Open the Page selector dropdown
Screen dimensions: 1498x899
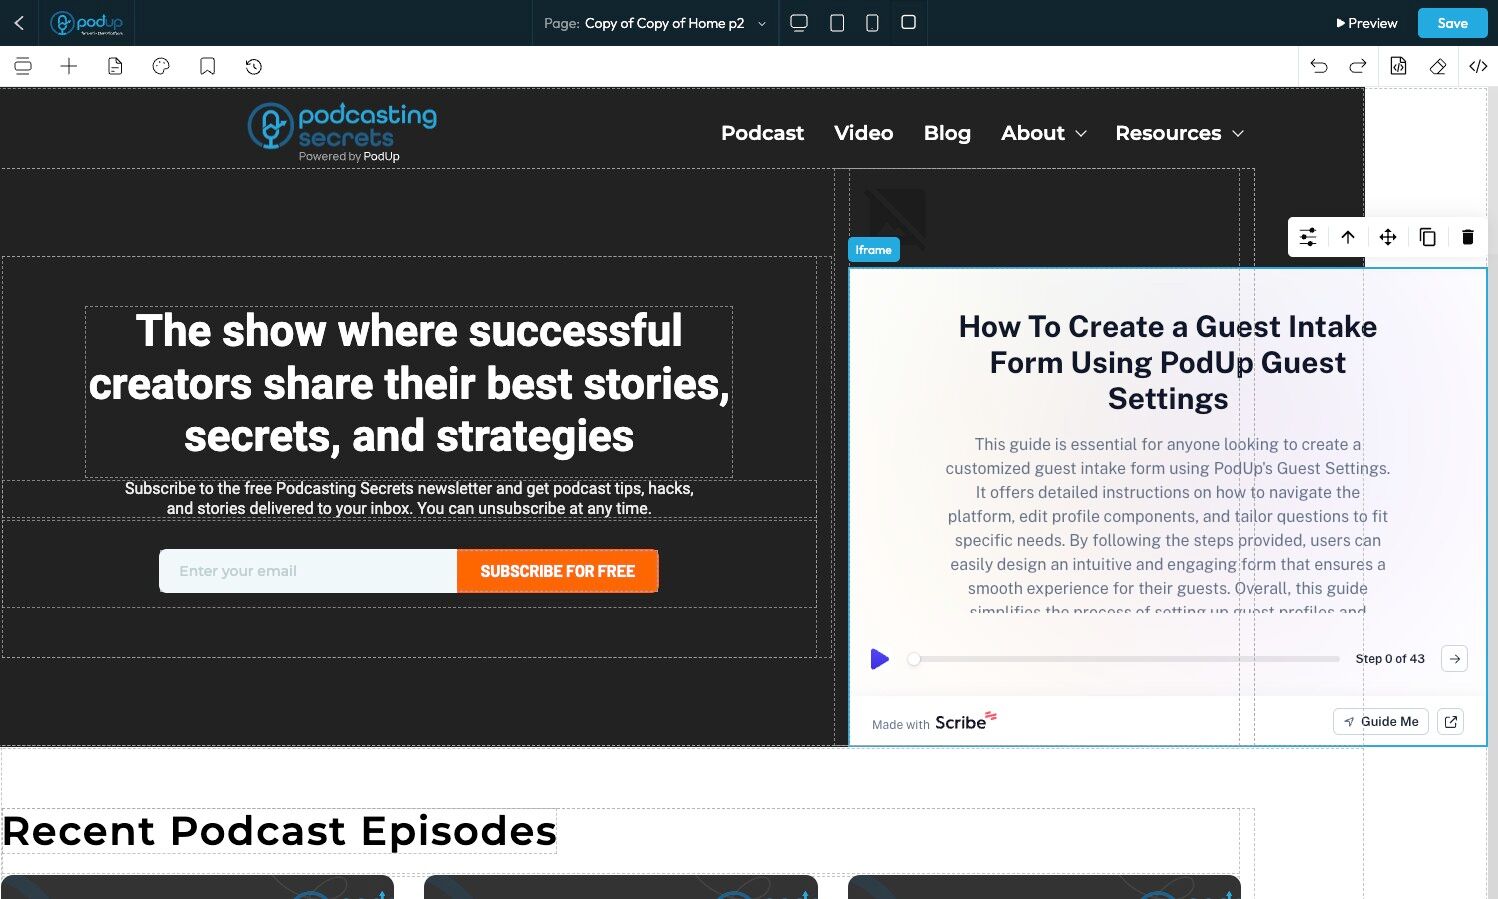click(655, 23)
